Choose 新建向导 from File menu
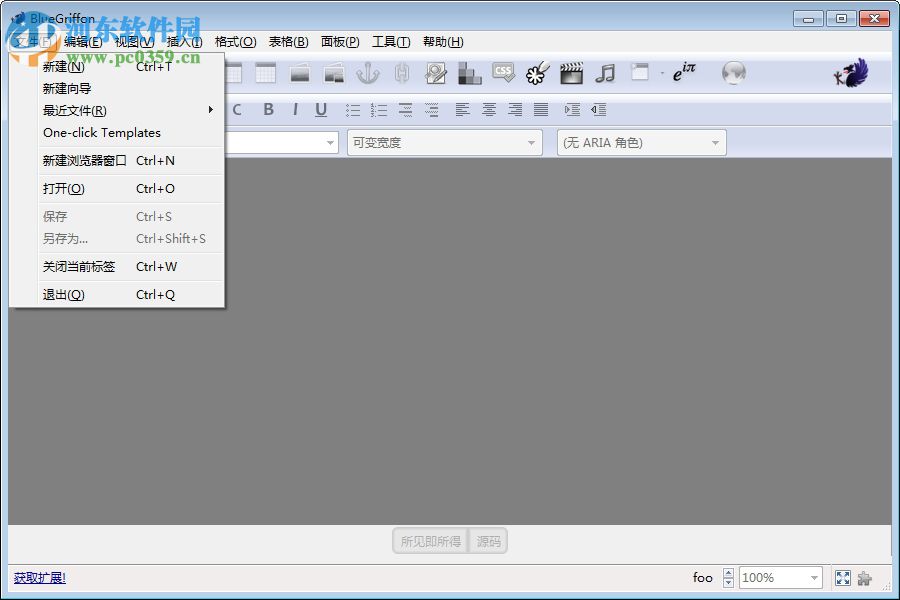The image size is (900, 600). 130,88
